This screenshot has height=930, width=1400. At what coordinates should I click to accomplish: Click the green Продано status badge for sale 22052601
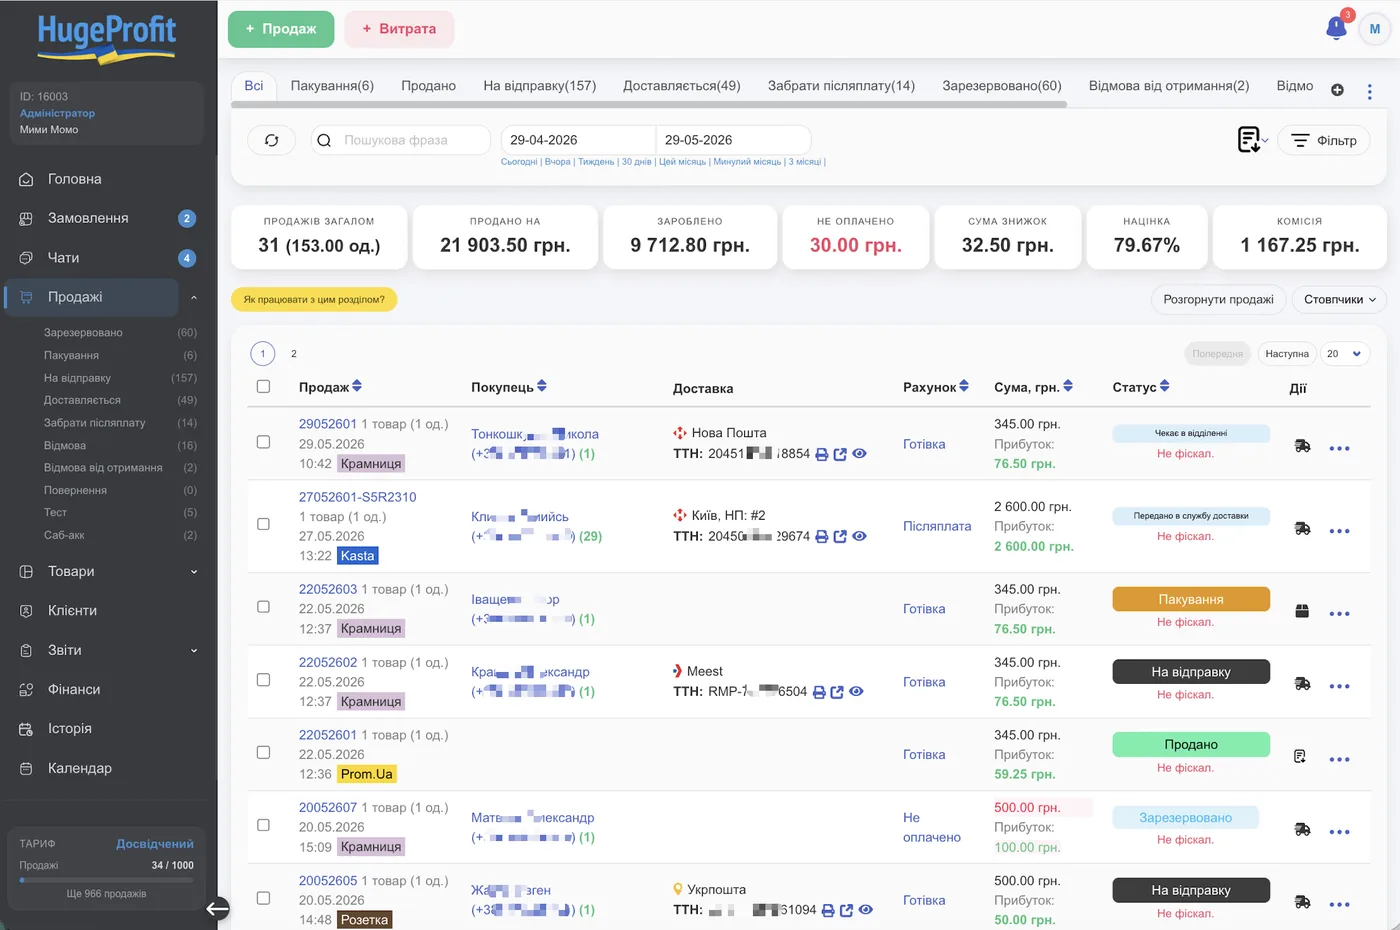(1191, 744)
